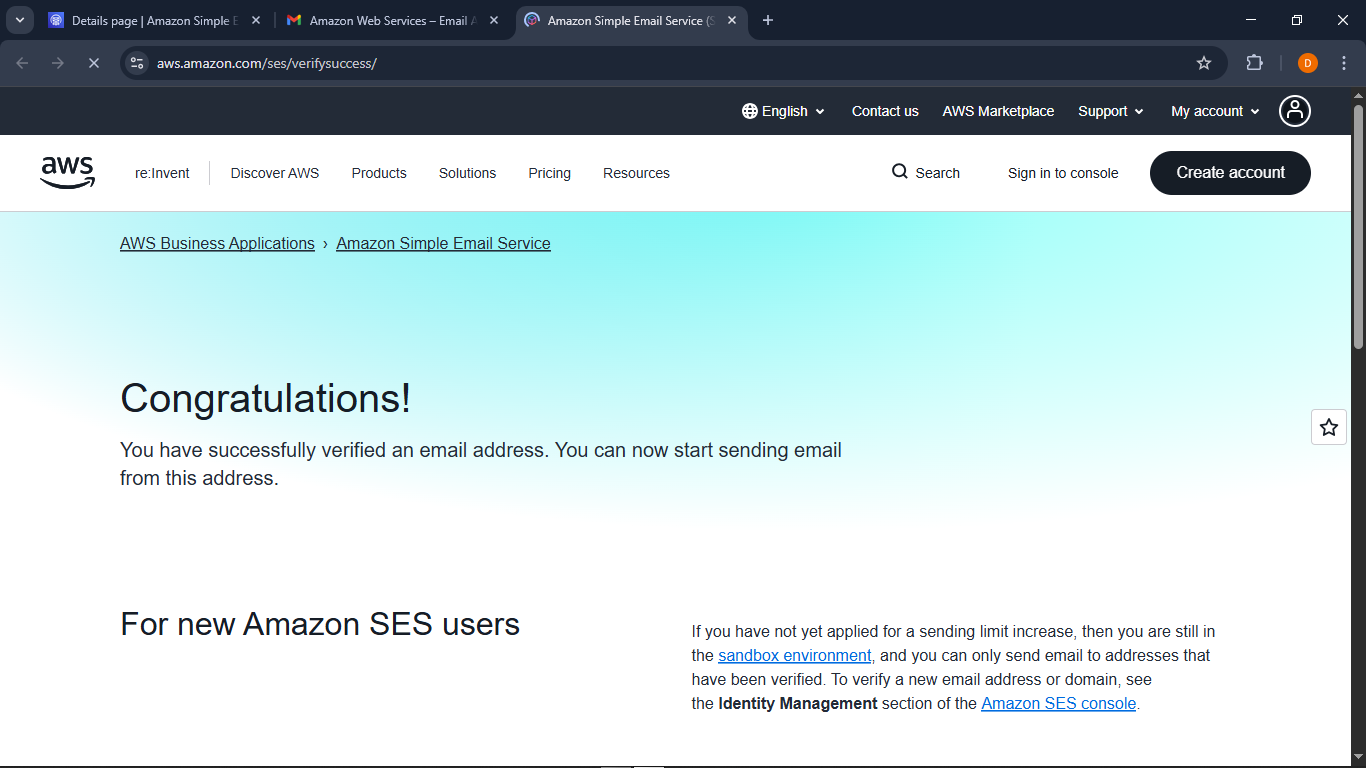Bookmark the page using the star icon
The width and height of the screenshot is (1366, 768).
[1203, 62]
